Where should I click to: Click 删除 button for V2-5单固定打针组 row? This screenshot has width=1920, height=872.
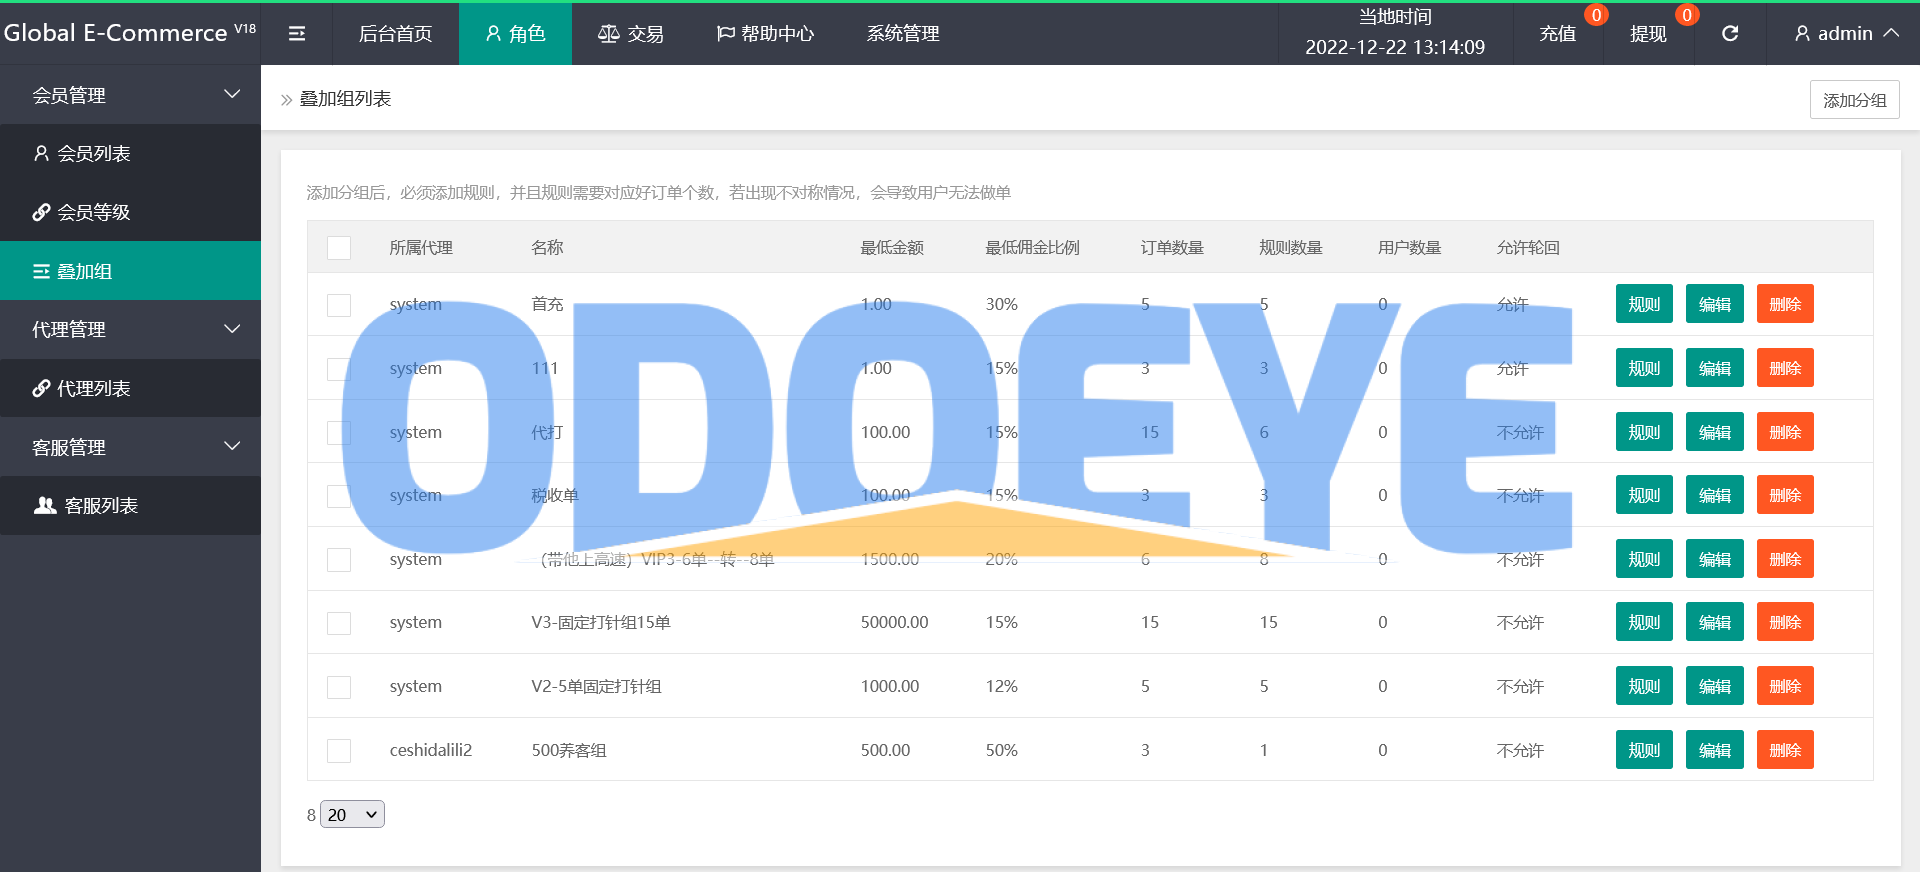pos(1785,686)
